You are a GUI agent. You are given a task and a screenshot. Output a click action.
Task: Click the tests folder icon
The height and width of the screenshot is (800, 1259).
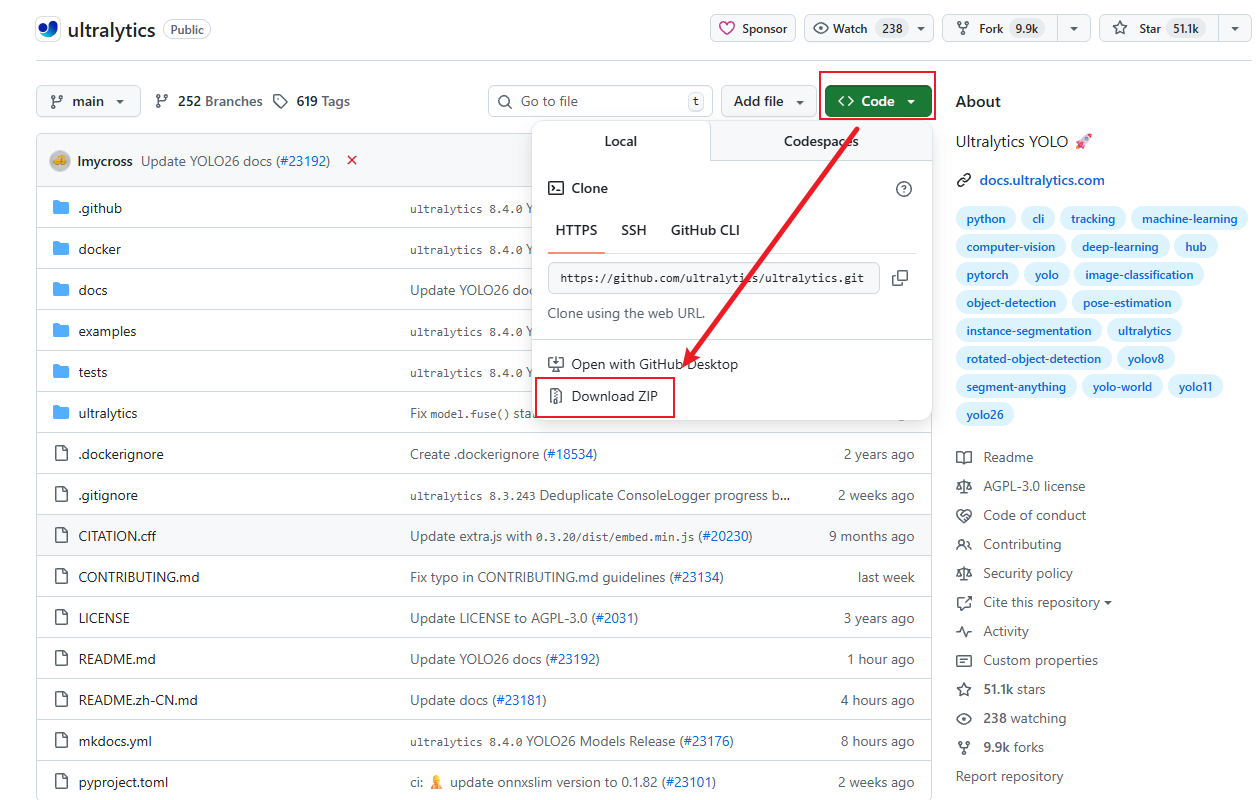pyautogui.click(x=61, y=372)
